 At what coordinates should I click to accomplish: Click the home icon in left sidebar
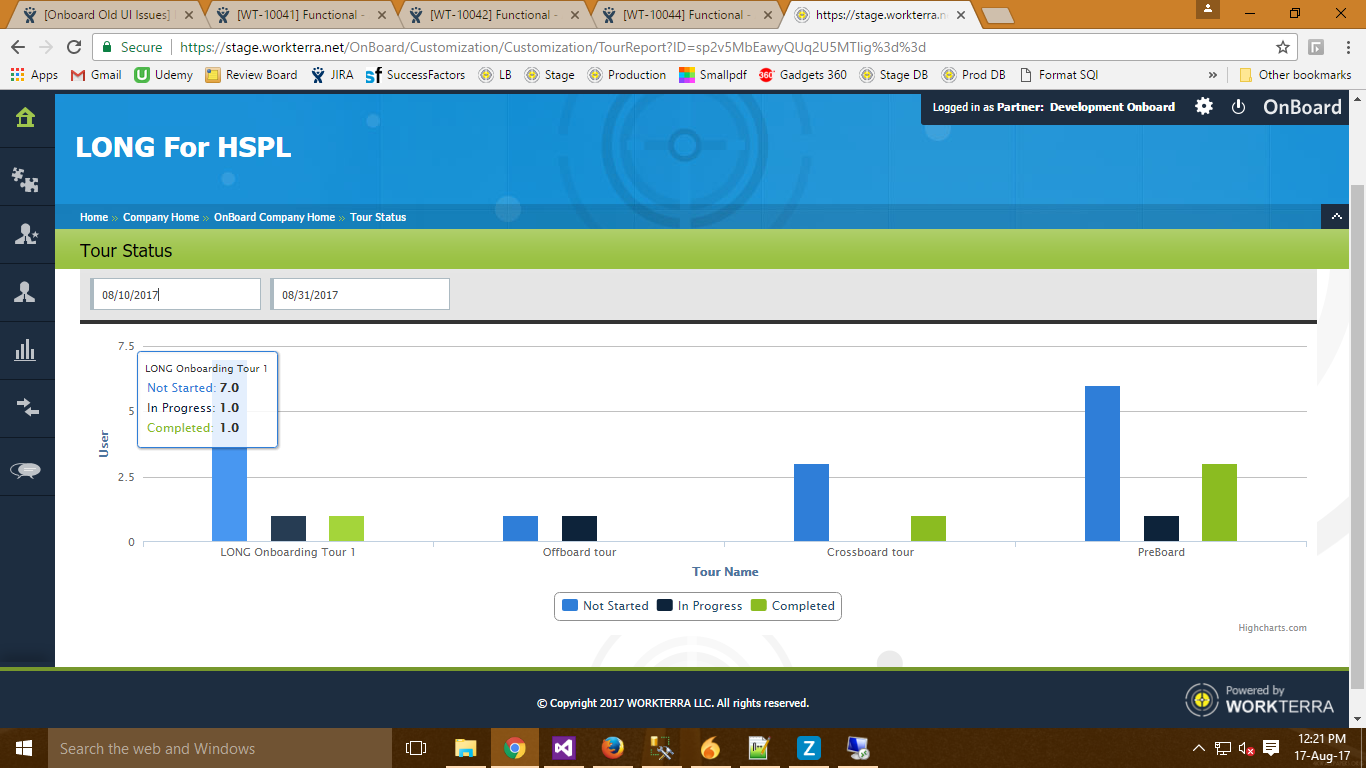point(25,118)
